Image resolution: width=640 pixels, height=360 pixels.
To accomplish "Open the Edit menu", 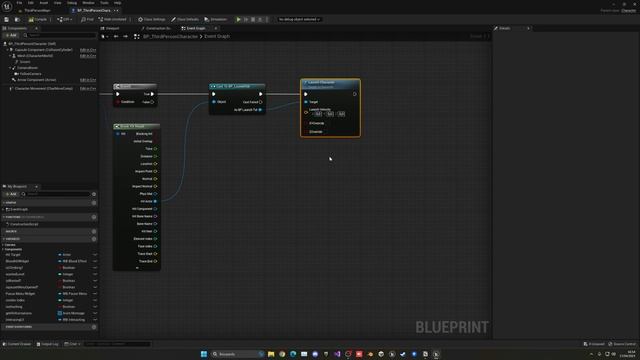I will point(31,3).
